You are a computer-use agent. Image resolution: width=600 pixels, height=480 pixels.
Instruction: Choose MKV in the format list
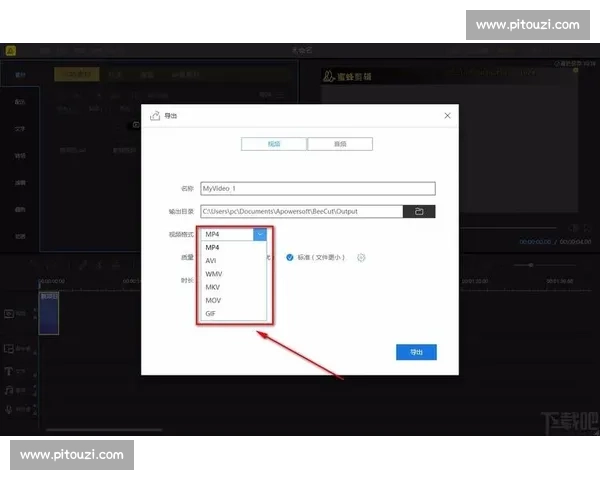[233, 287]
